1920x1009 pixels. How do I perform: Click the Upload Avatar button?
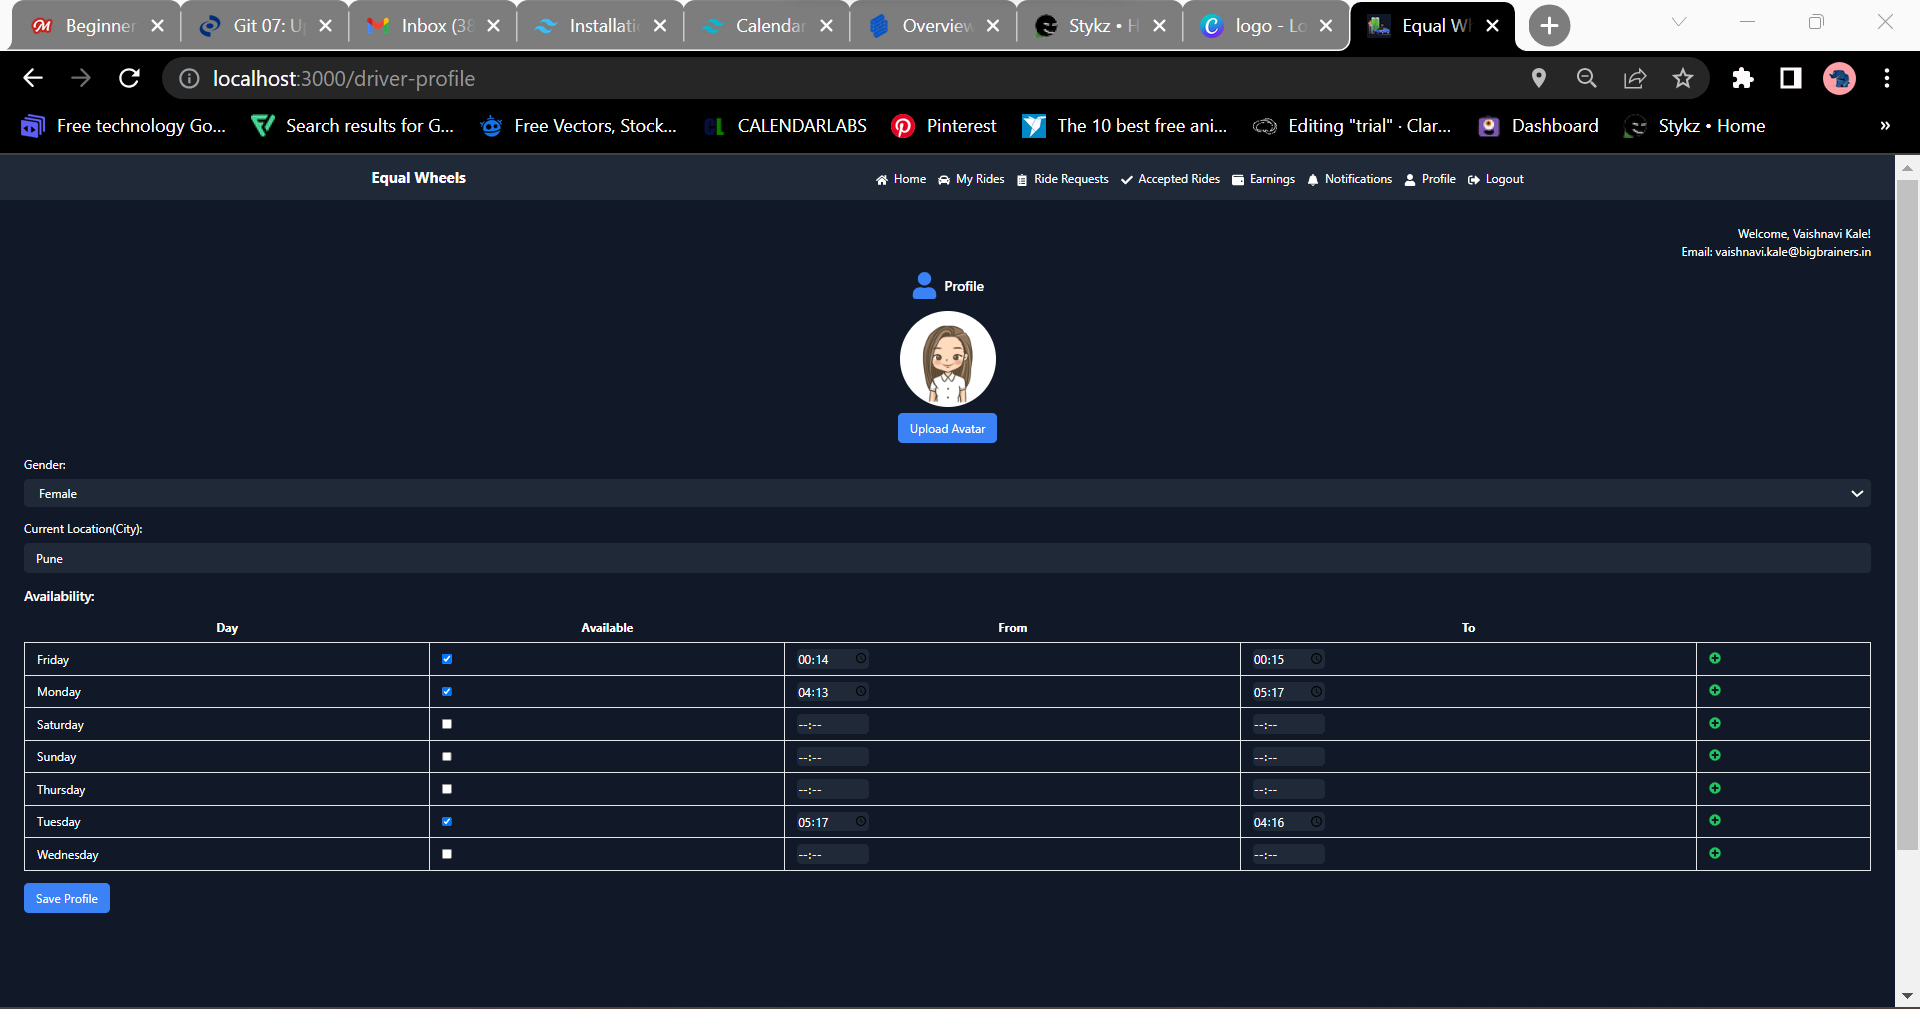coord(947,428)
